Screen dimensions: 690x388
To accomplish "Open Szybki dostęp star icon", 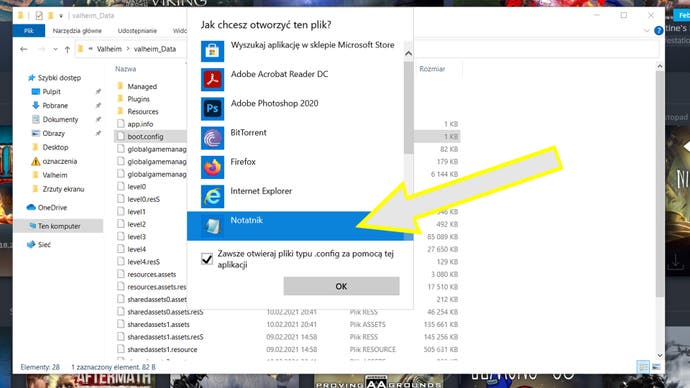I will coord(31,78).
